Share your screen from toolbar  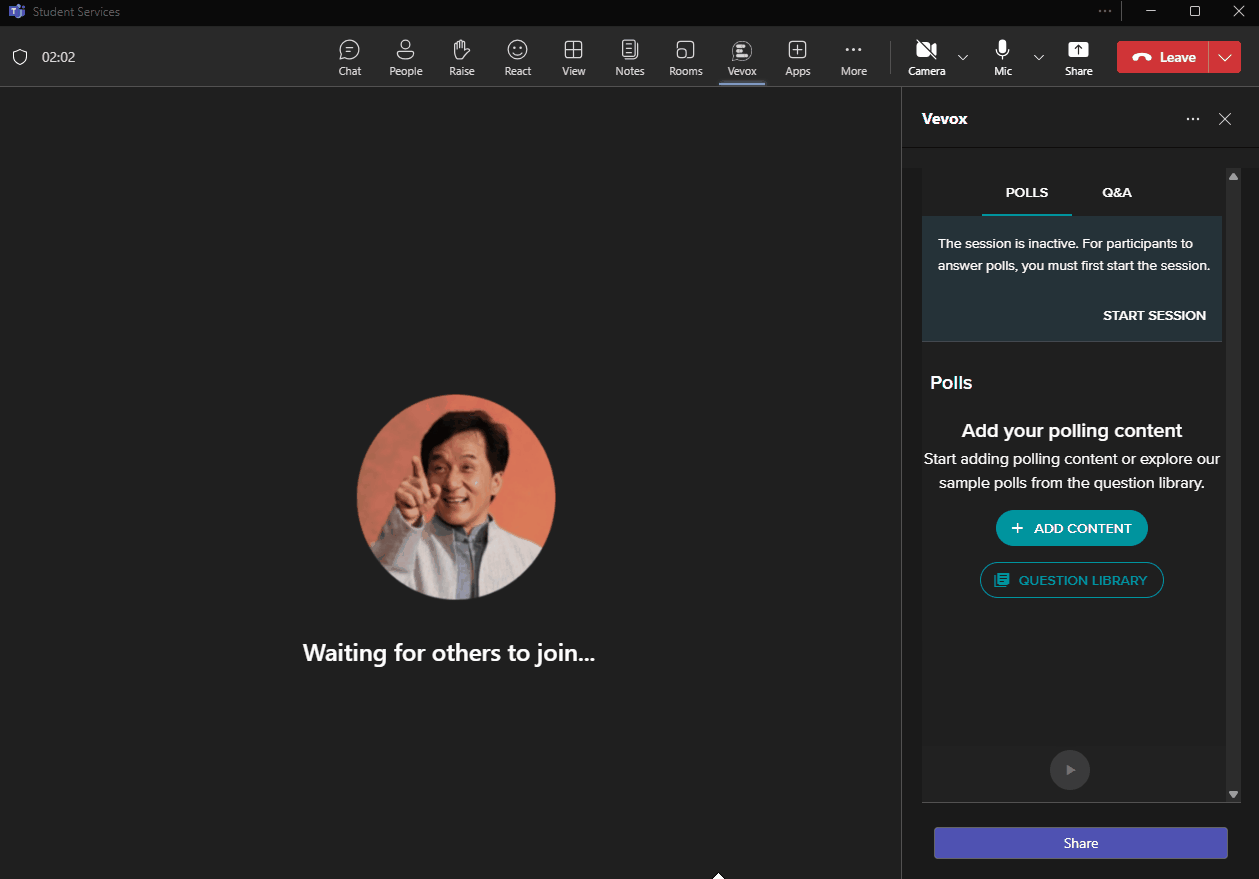1079,57
